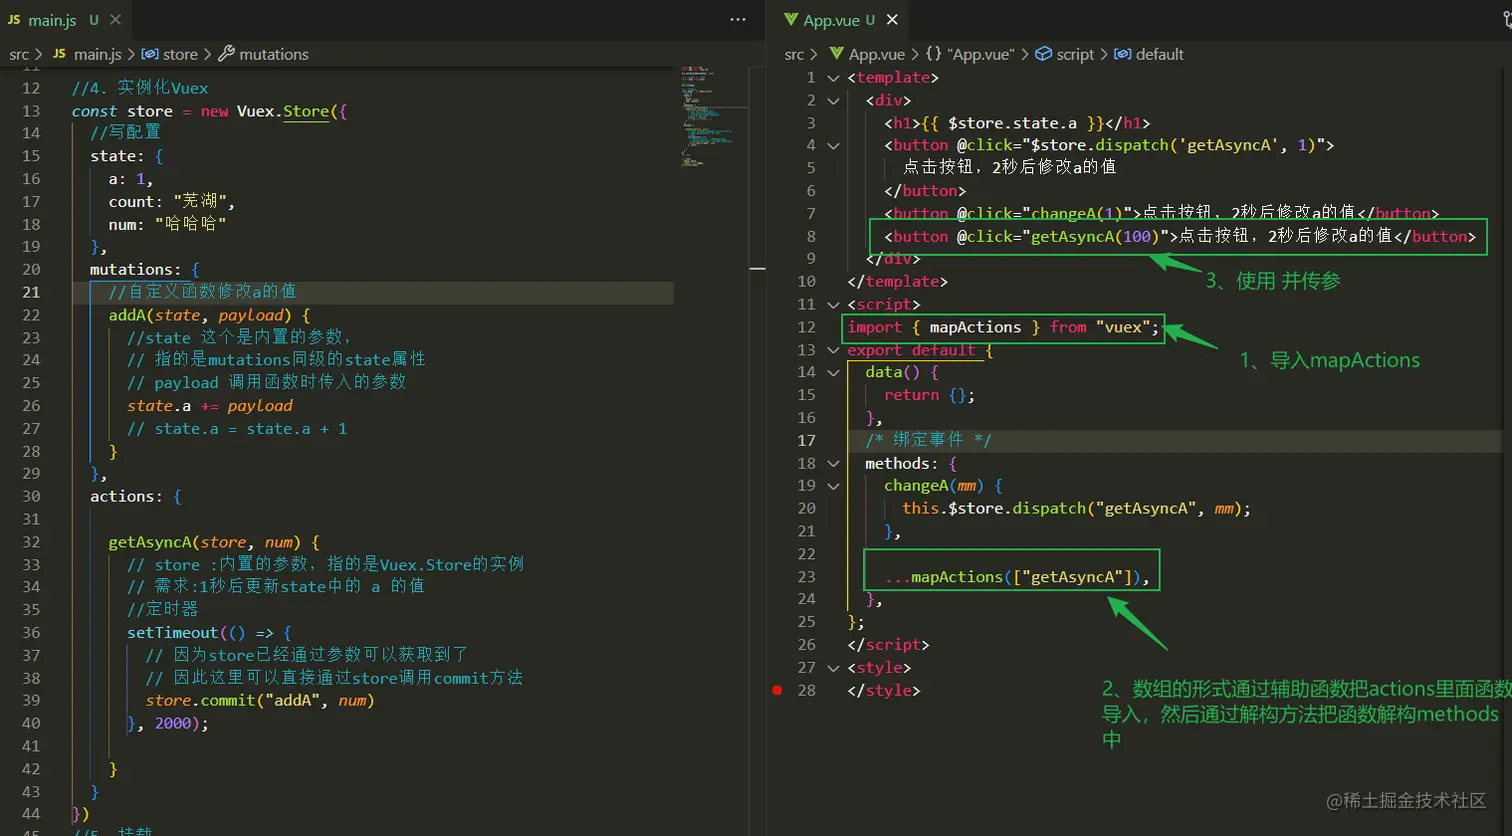
Task: Open src breadcrumb above App.vue
Action: coord(794,54)
